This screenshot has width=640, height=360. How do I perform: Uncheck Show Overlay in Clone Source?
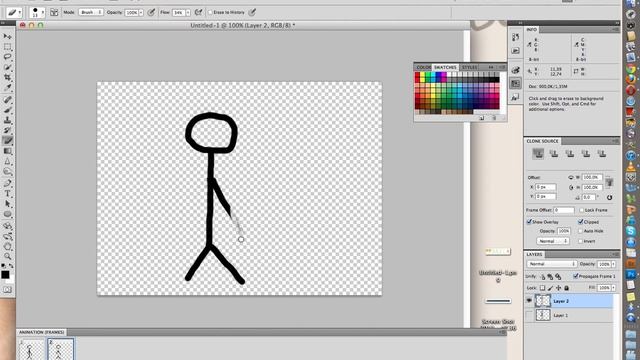coord(529,222)
